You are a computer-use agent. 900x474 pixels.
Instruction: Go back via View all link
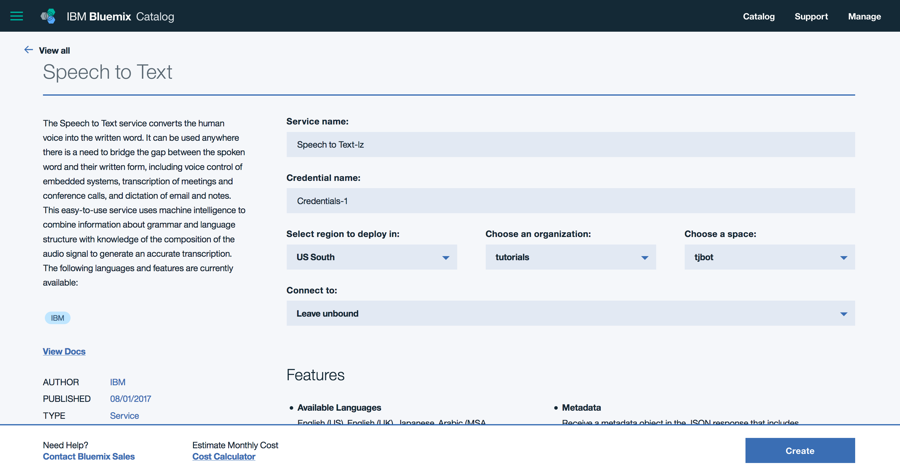(55, 50)
